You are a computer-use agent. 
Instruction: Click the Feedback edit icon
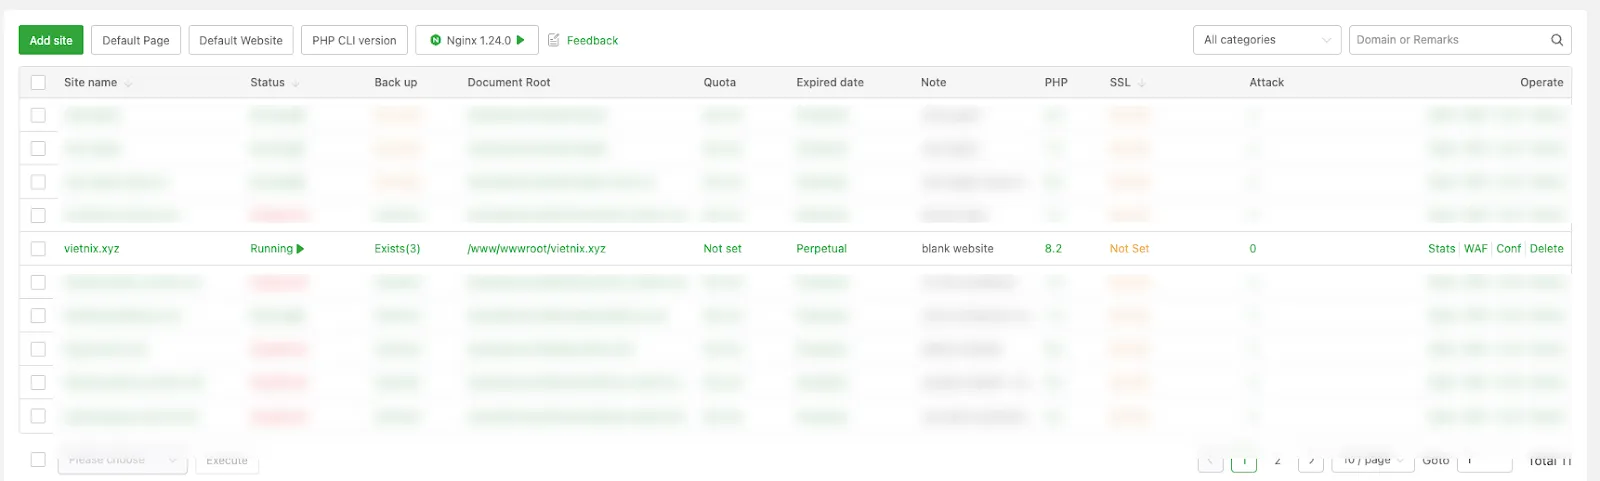(x=554, y=40)
